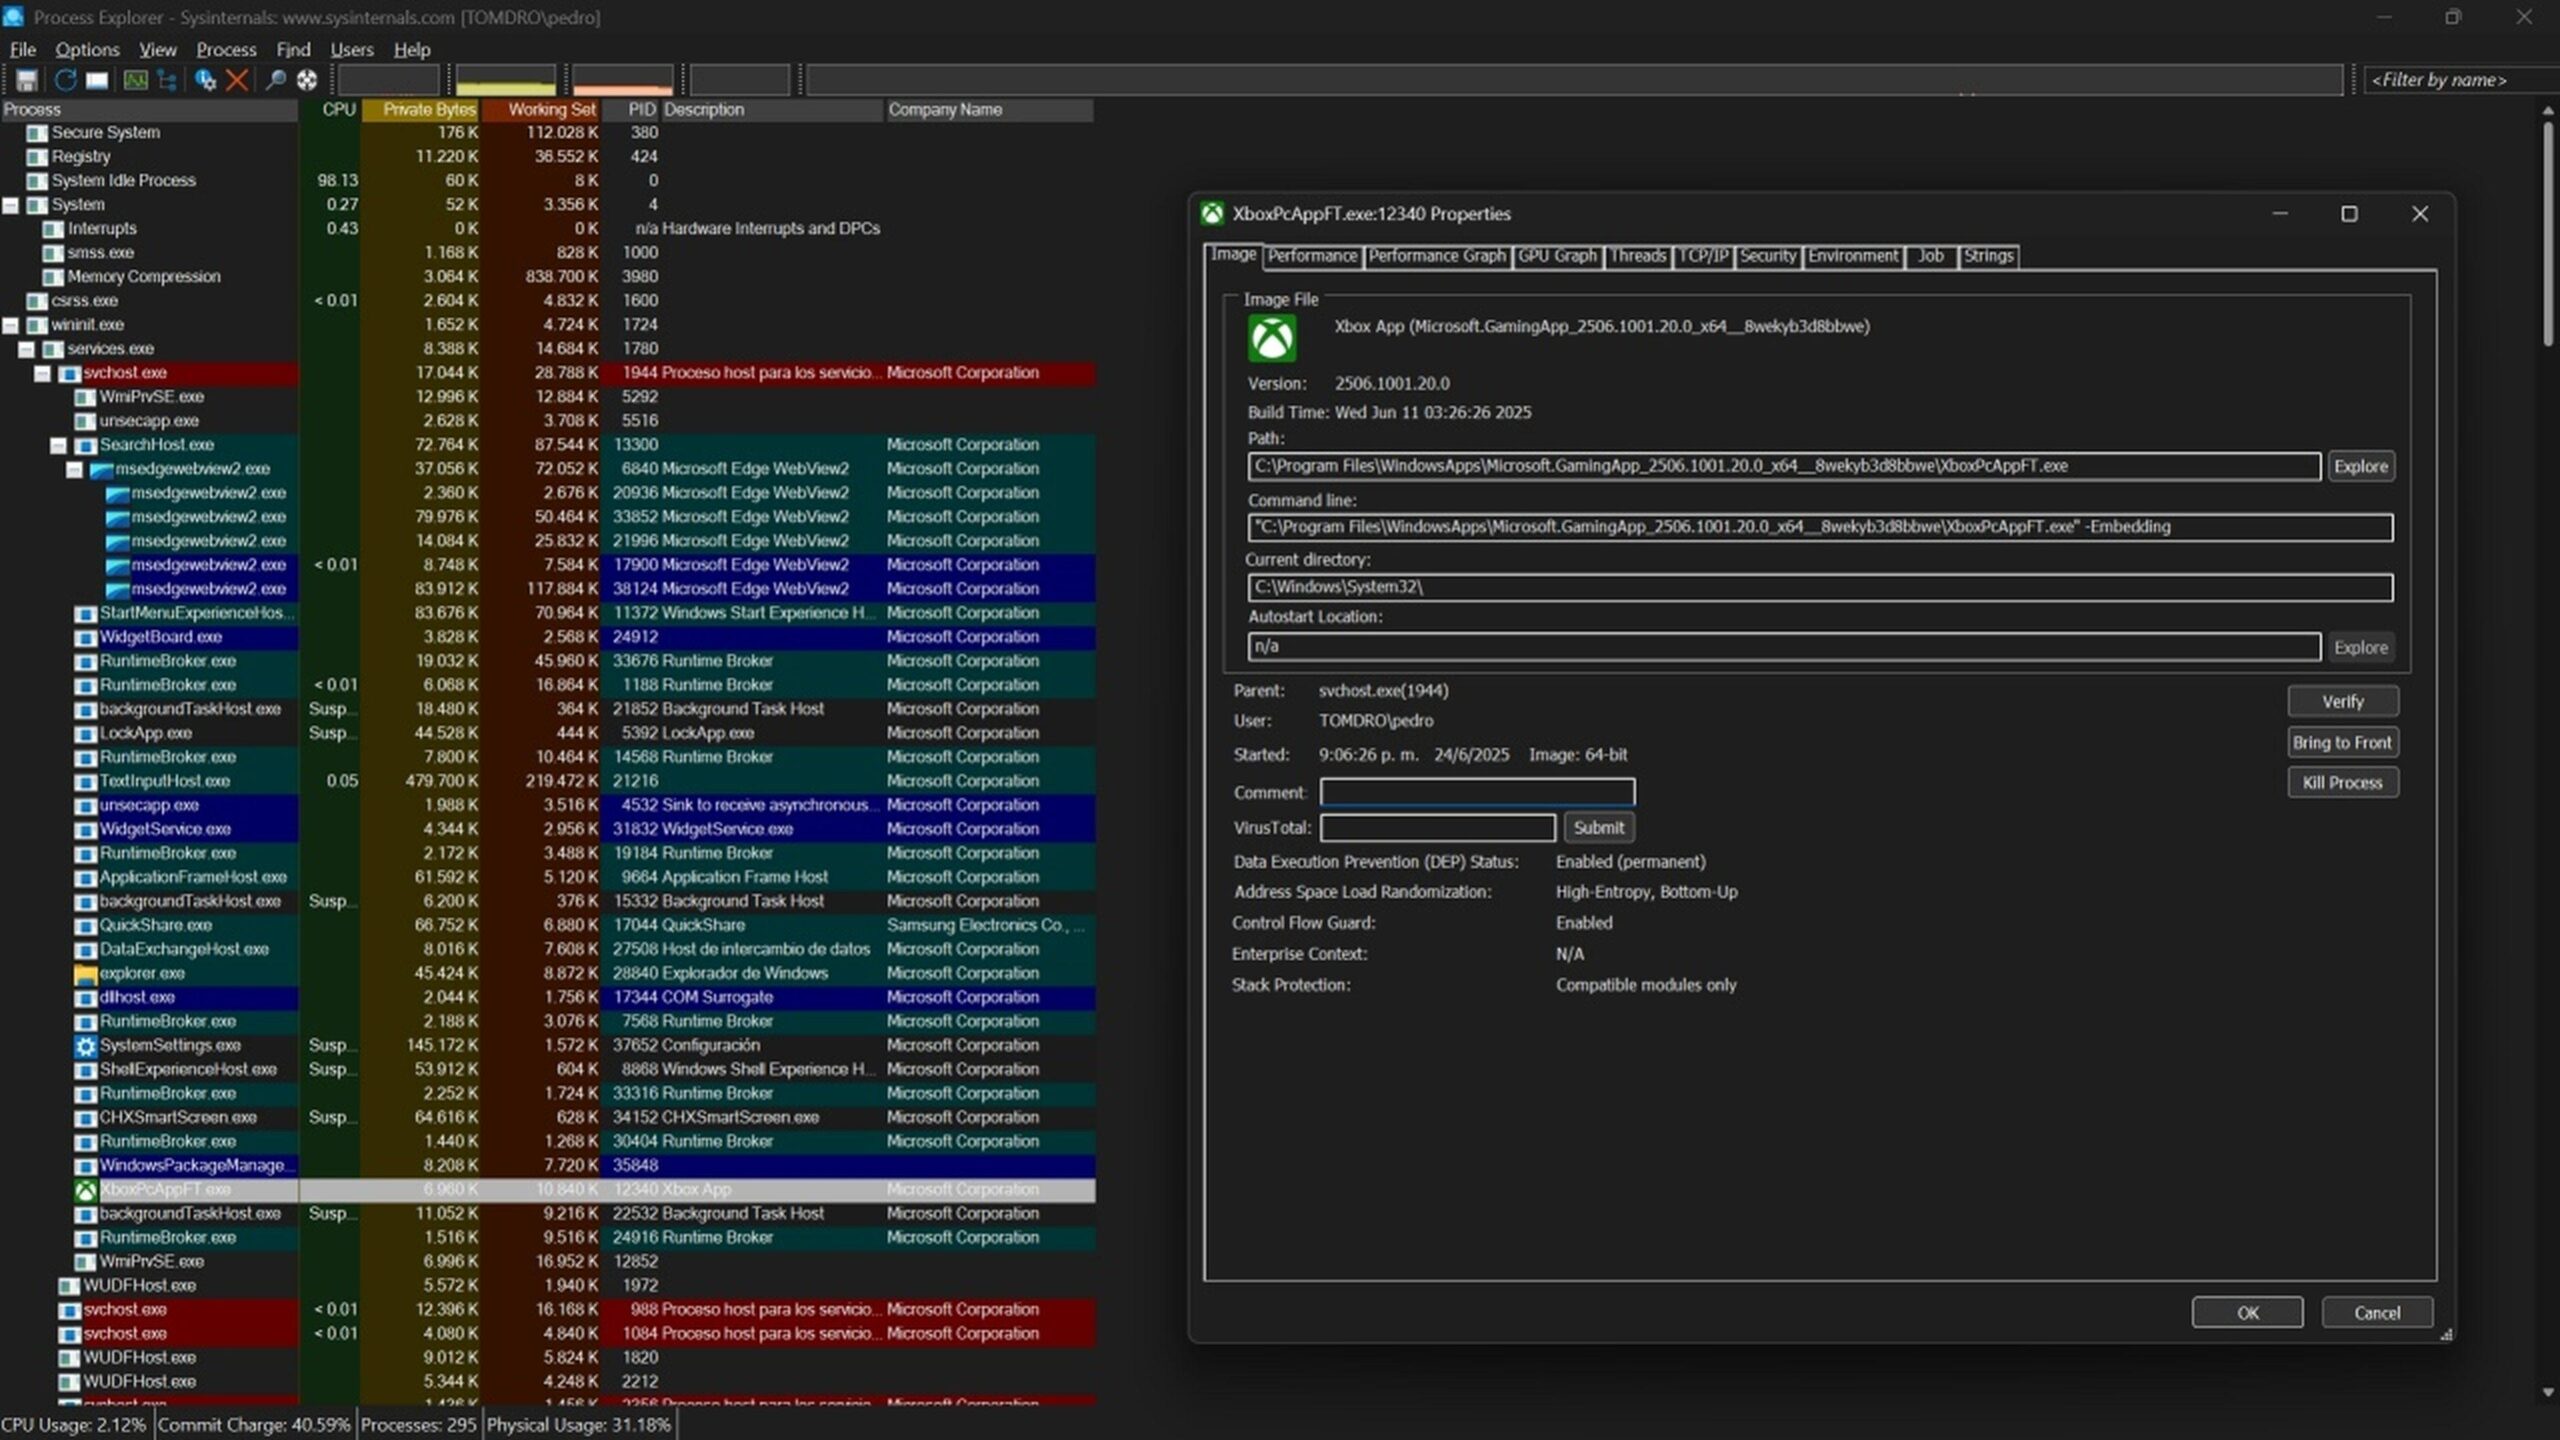Click the Verify button

[2342, 702]
